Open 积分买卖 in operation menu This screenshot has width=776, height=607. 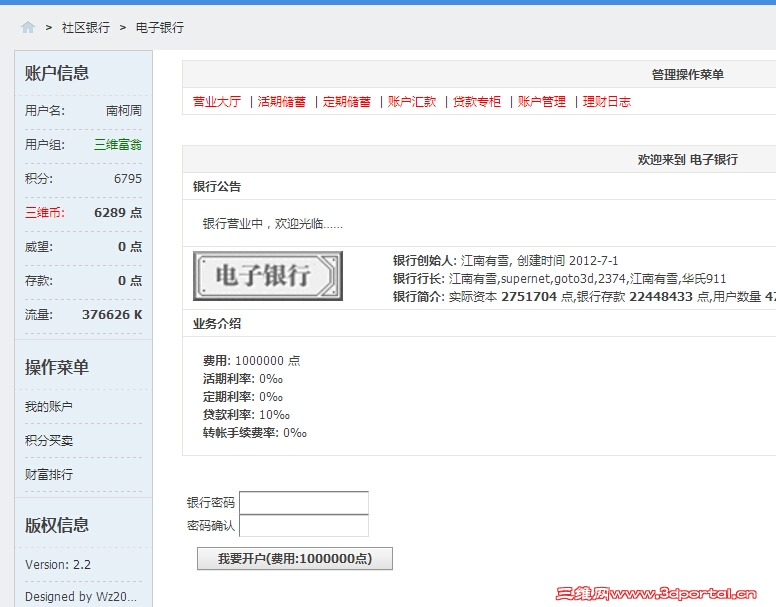(48, 440)
